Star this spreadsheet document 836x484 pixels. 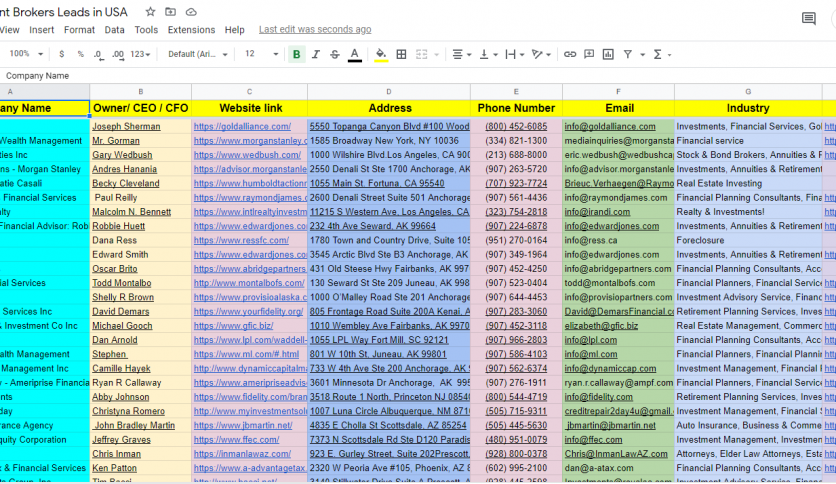150,12
